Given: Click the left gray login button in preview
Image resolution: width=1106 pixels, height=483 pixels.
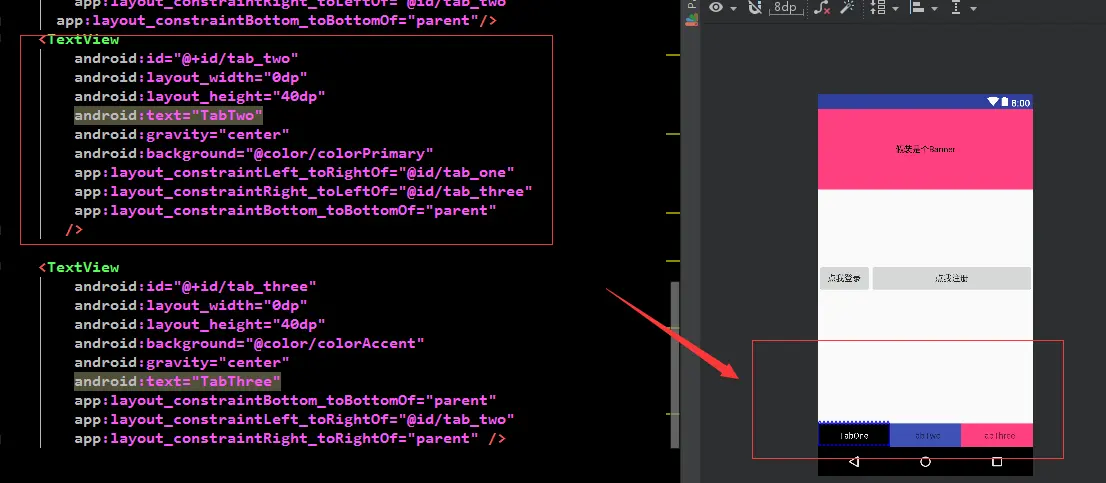Looking at the screenshot, I should 844,279.
